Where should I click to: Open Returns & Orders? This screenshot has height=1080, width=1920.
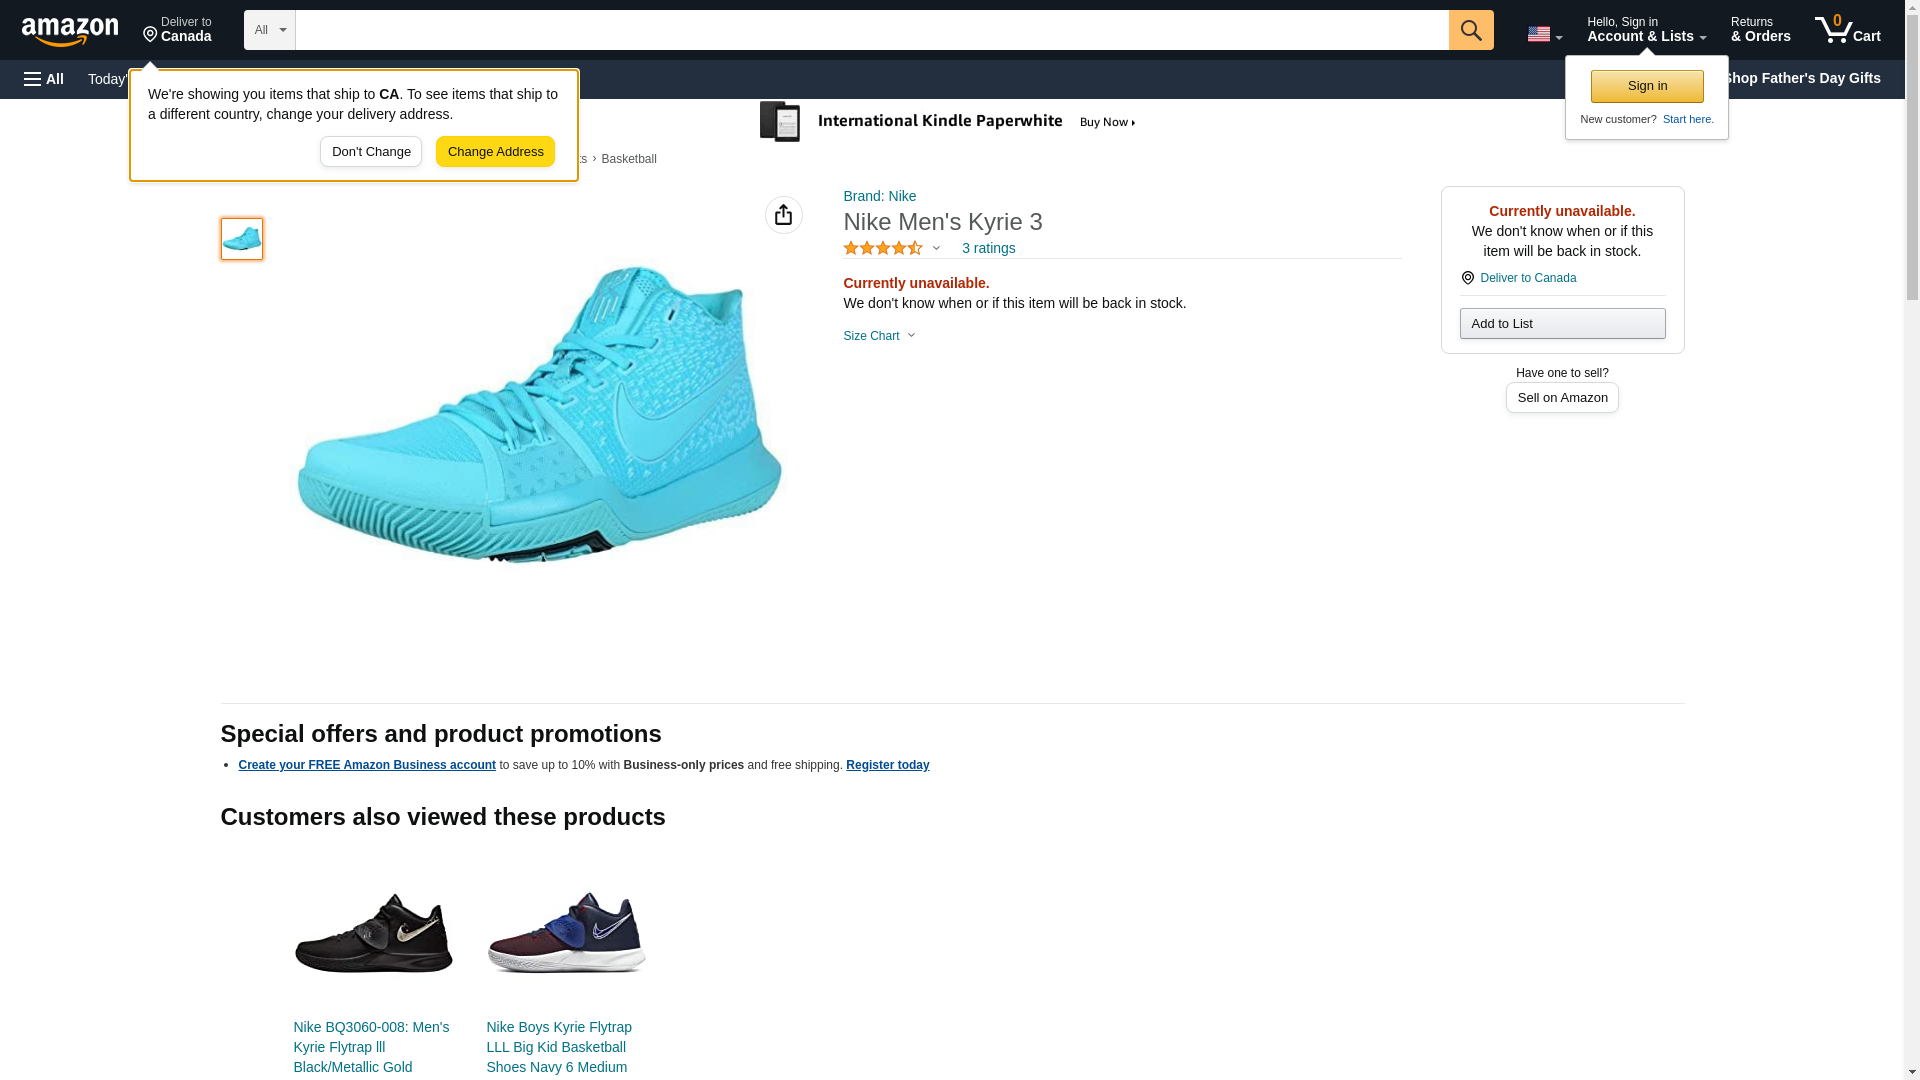pyautogui.click(x=1760, y=30)
